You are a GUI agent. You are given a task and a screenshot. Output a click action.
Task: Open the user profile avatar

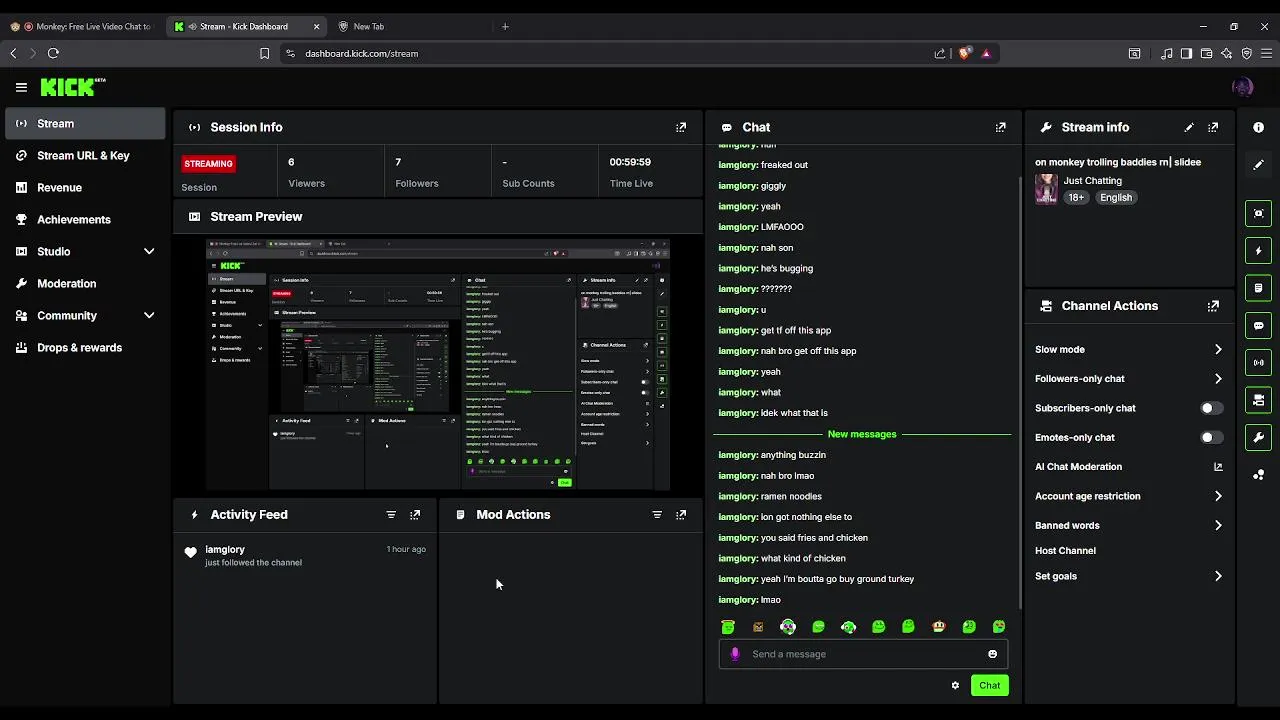click(1243, 87)
